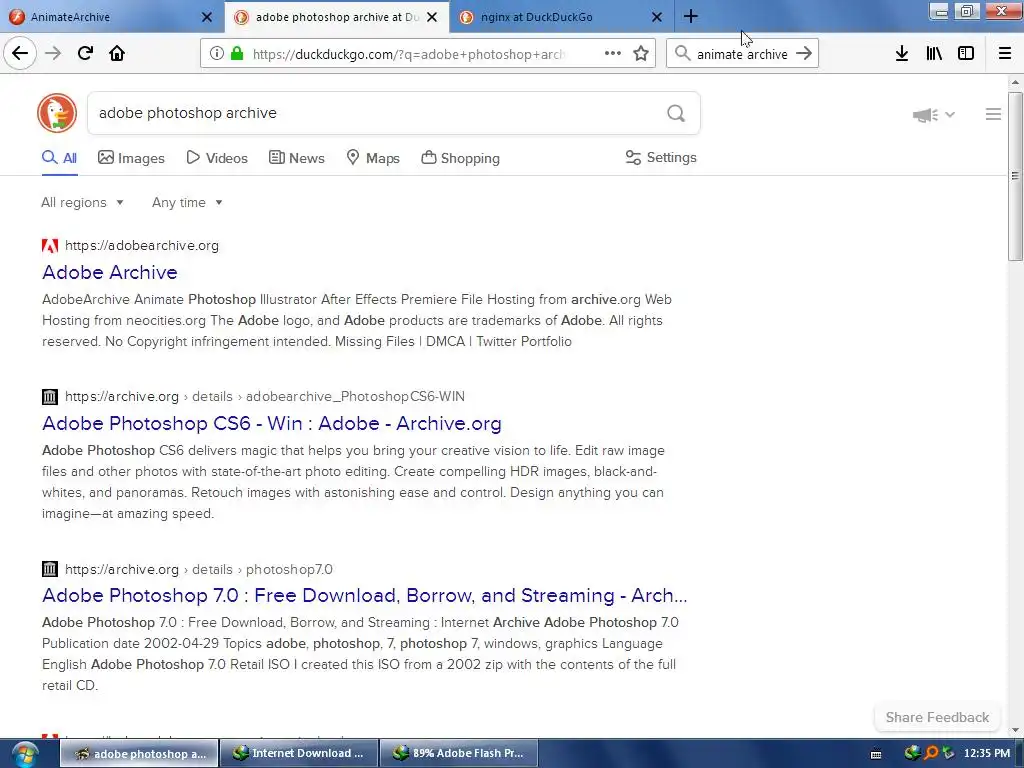Click the green padlock security icon

coord(237,54)
